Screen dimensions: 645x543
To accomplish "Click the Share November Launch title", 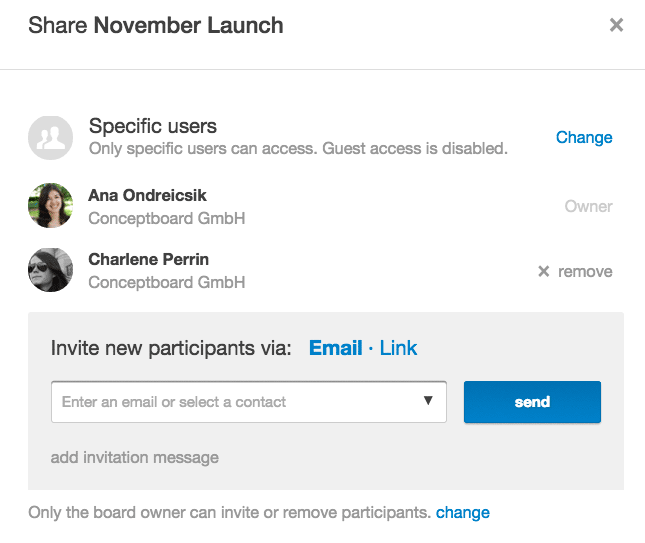I will point(155,26).
